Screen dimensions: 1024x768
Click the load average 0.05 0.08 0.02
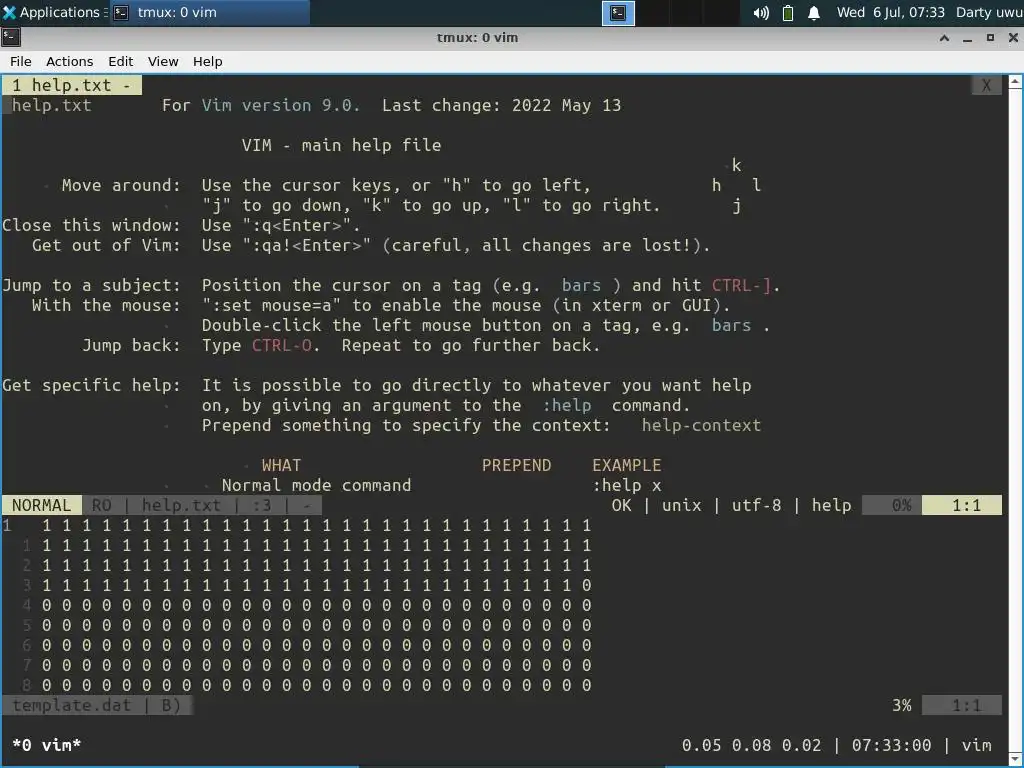click(751, 745)
